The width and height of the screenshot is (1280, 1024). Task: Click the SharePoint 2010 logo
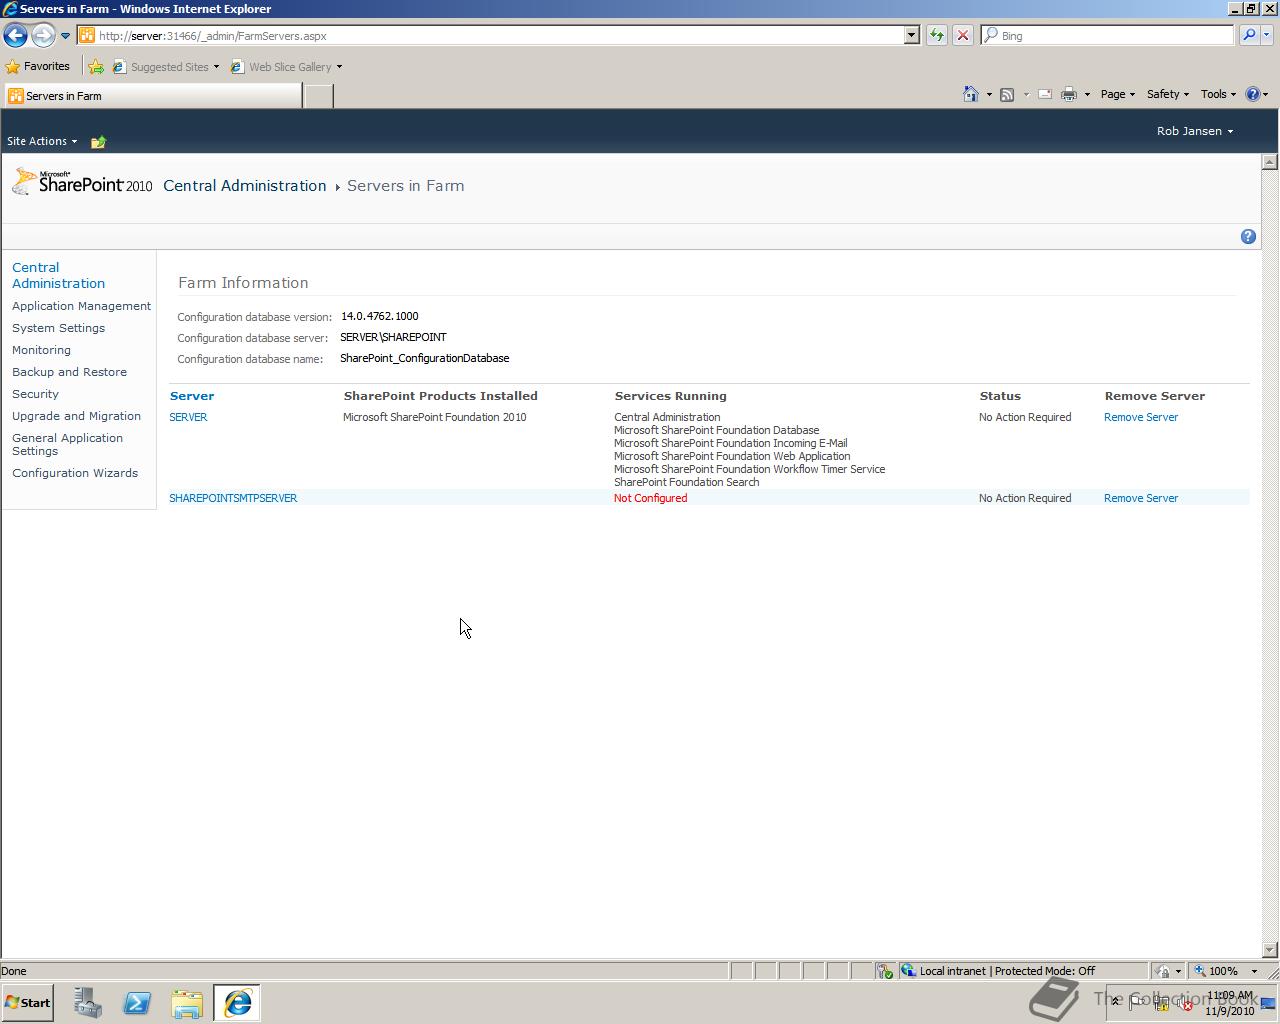[82, 182]
